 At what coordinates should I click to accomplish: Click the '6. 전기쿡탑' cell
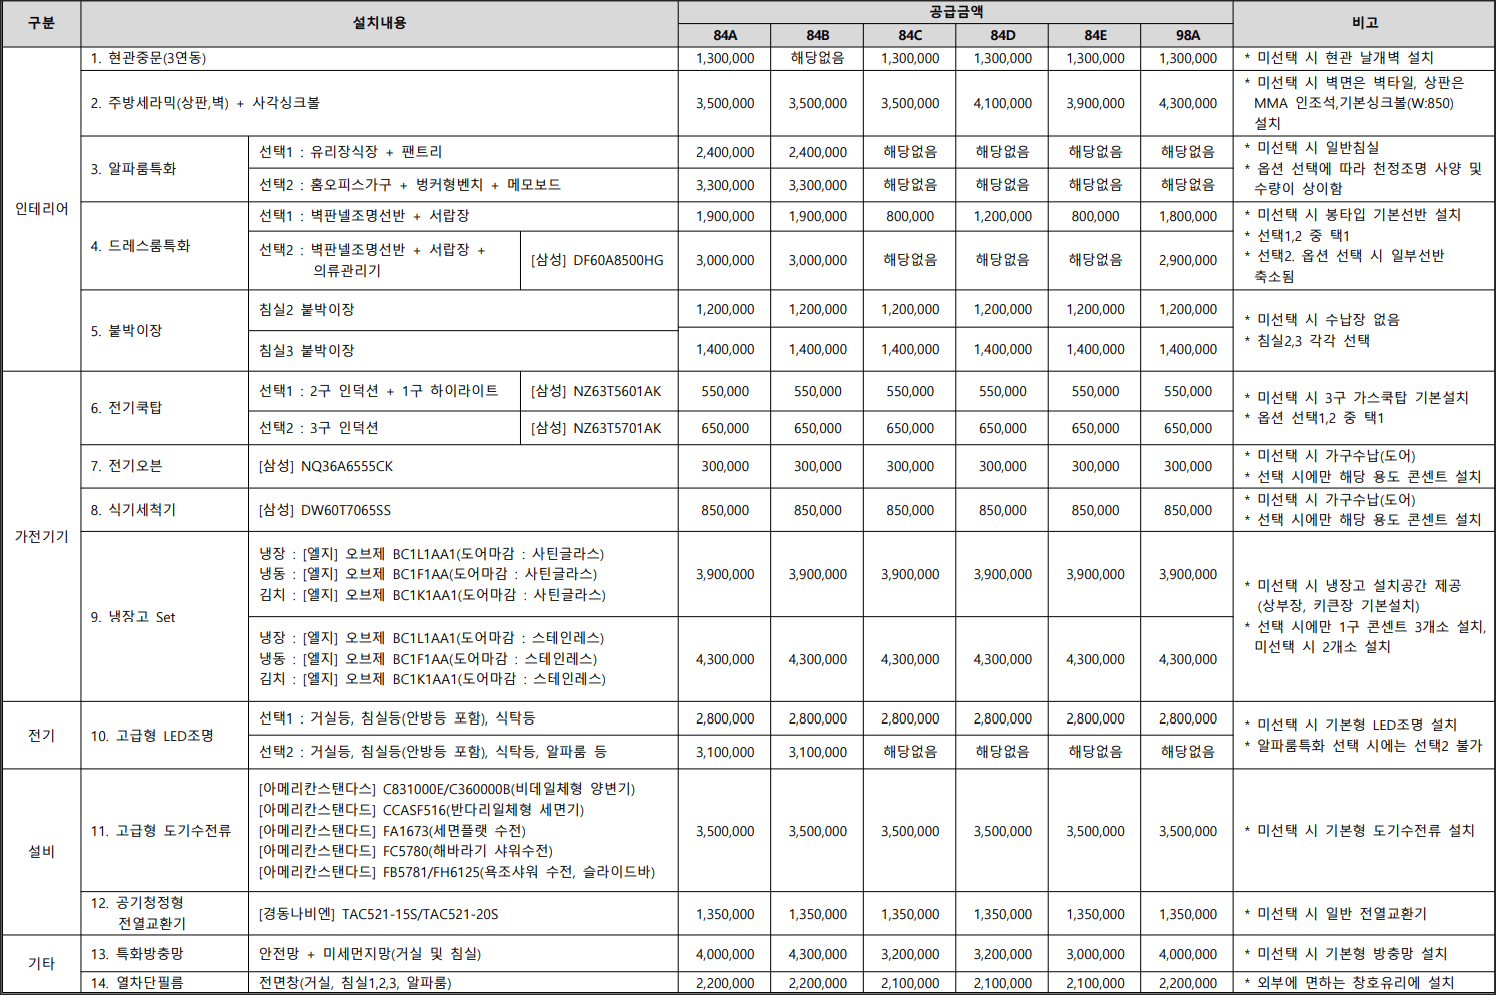pos(164,408)
